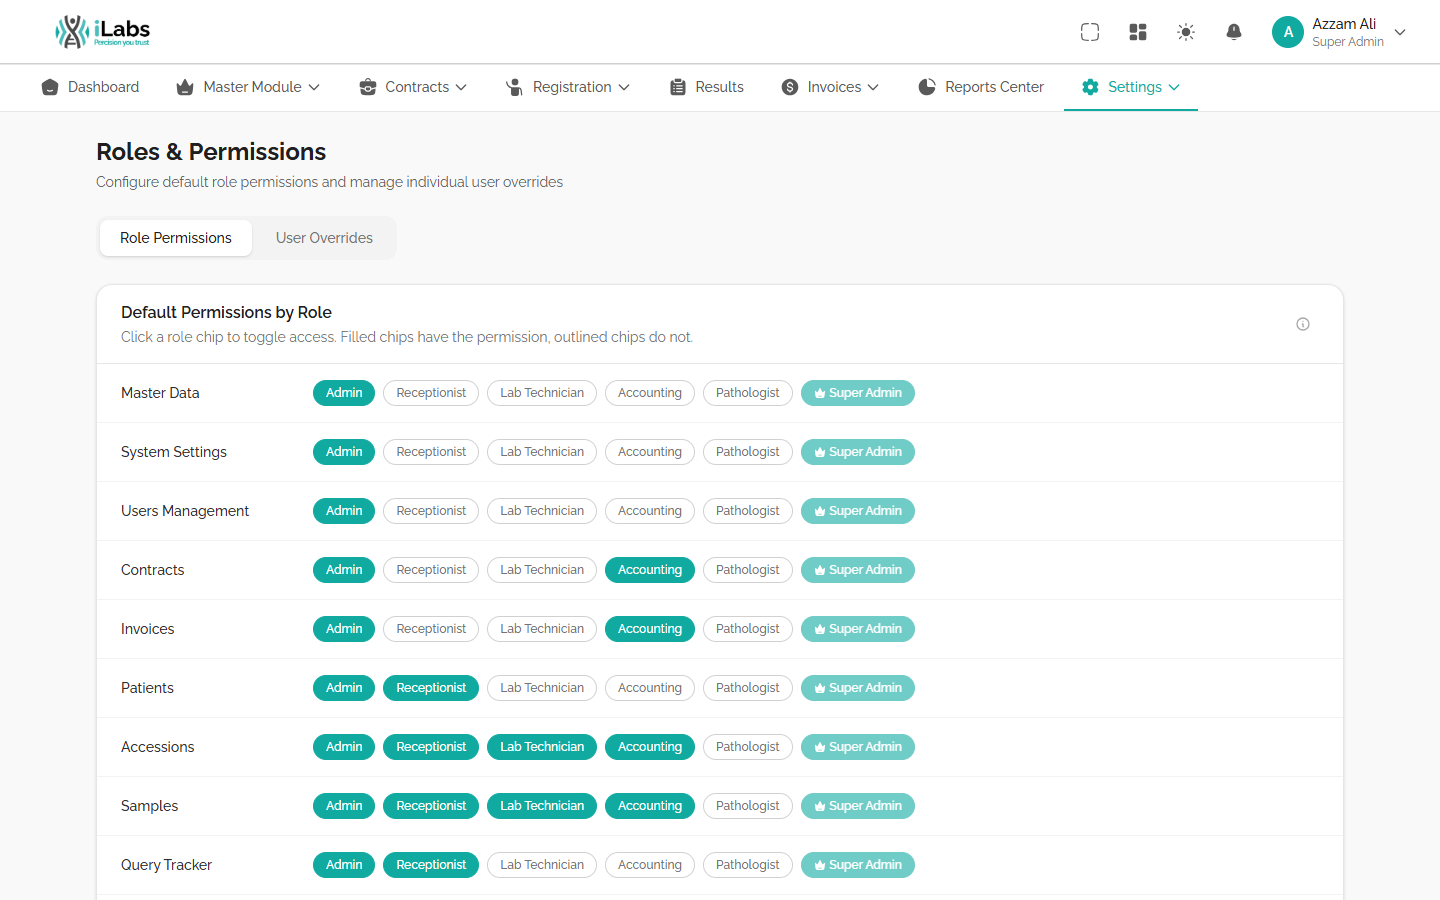1440x900 pixels.
Task: Toggle Admin chip for Master Data
Action: pyautogui.click(x=344, y=393)
